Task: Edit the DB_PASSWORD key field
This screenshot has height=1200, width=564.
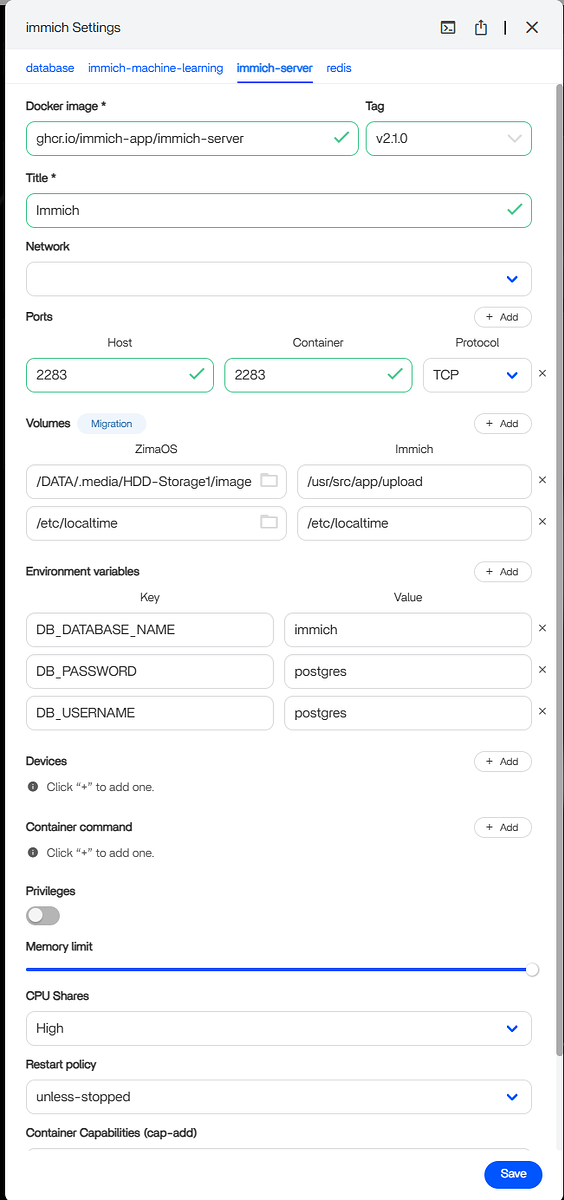Action: [x=150, y=671]
